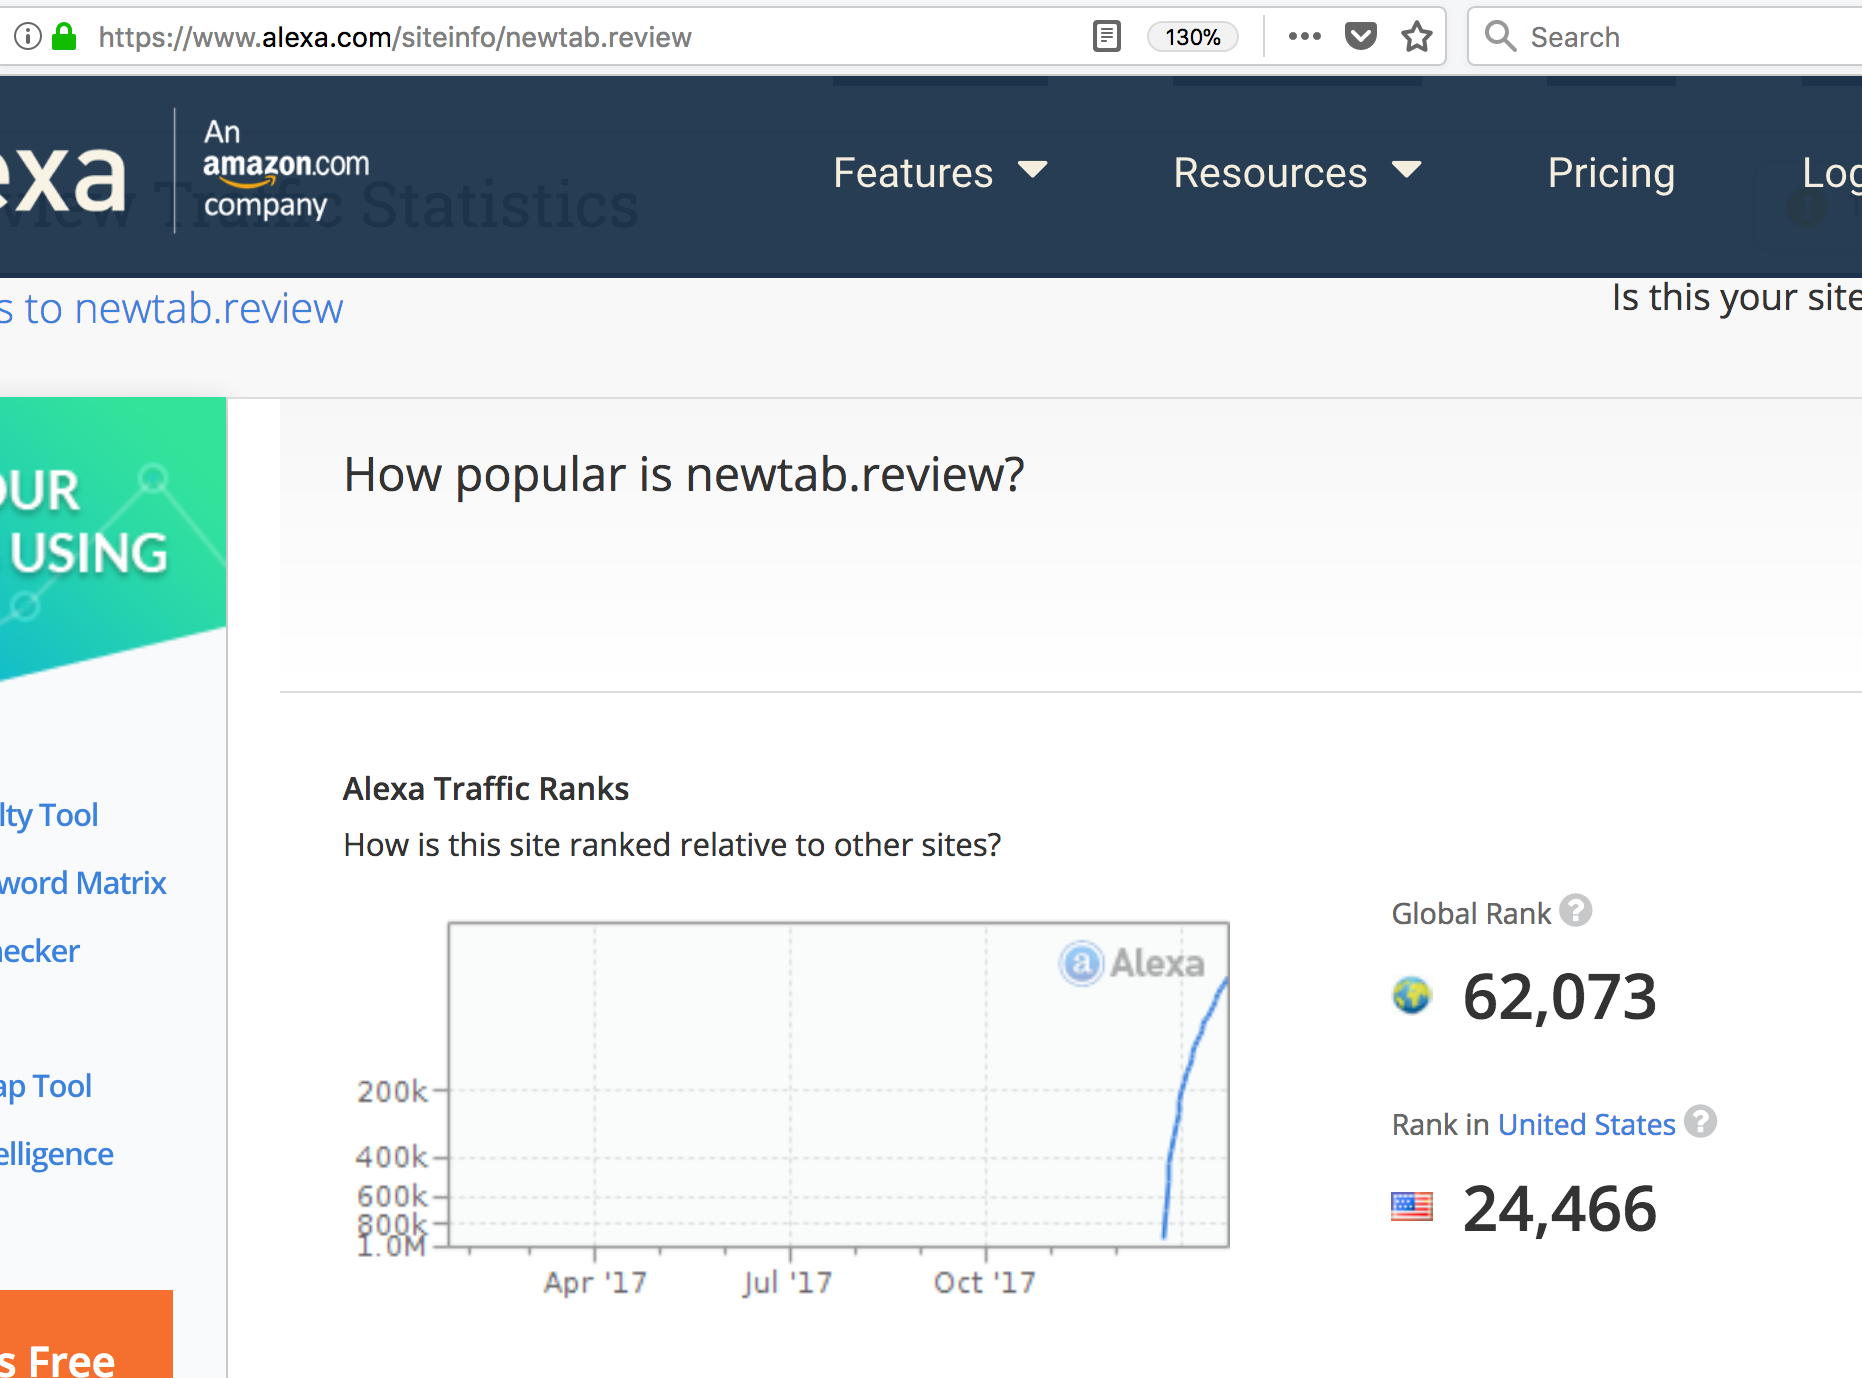Viewport: 1862px width, 1378px height.
Task: Open the page actions three-dot menu
Action: [1304, 37]
